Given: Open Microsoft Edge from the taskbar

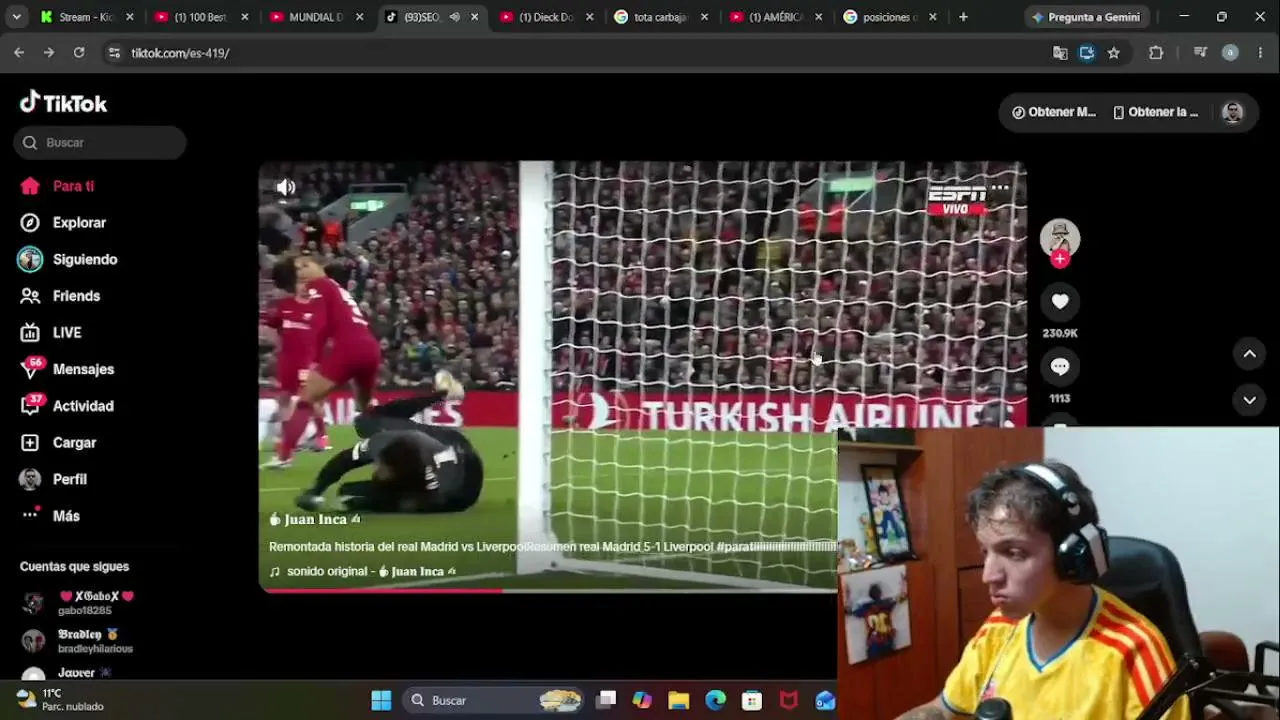Looking at the screenshot, I should point(715,700).
